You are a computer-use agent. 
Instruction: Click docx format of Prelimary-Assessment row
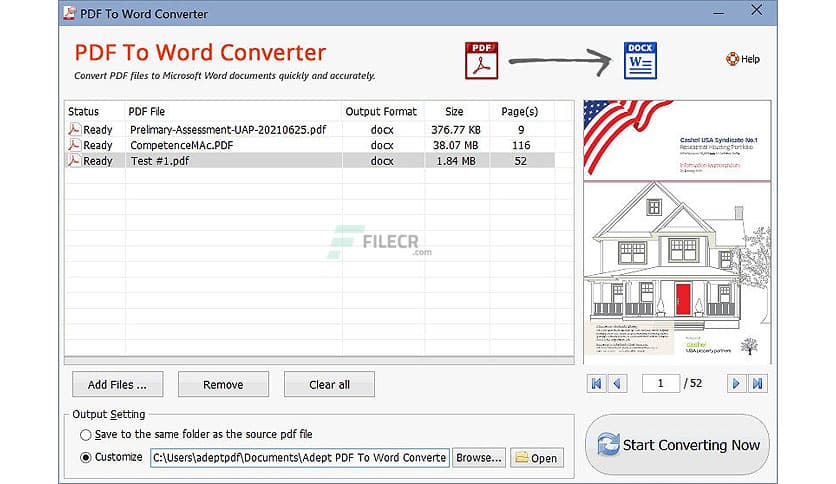point(382,130)
